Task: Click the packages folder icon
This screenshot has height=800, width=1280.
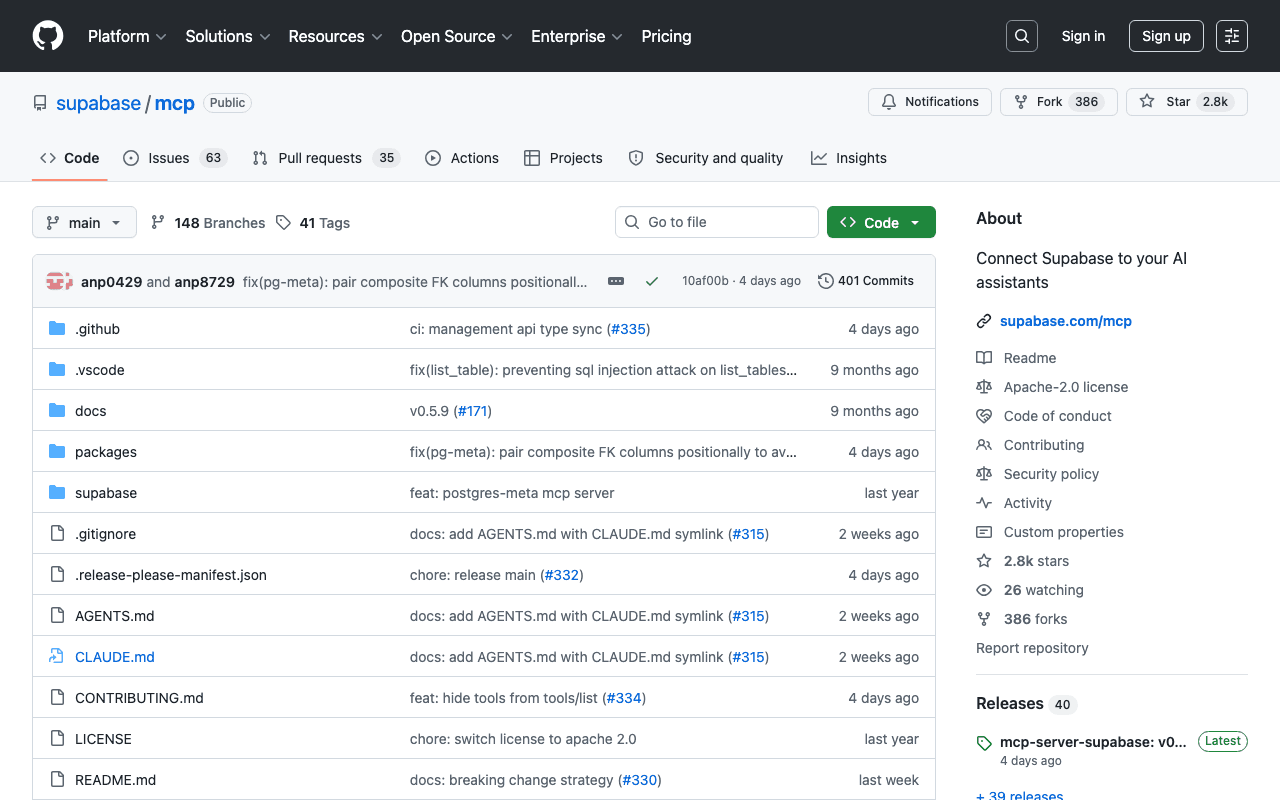Action: tap(57, 452)
